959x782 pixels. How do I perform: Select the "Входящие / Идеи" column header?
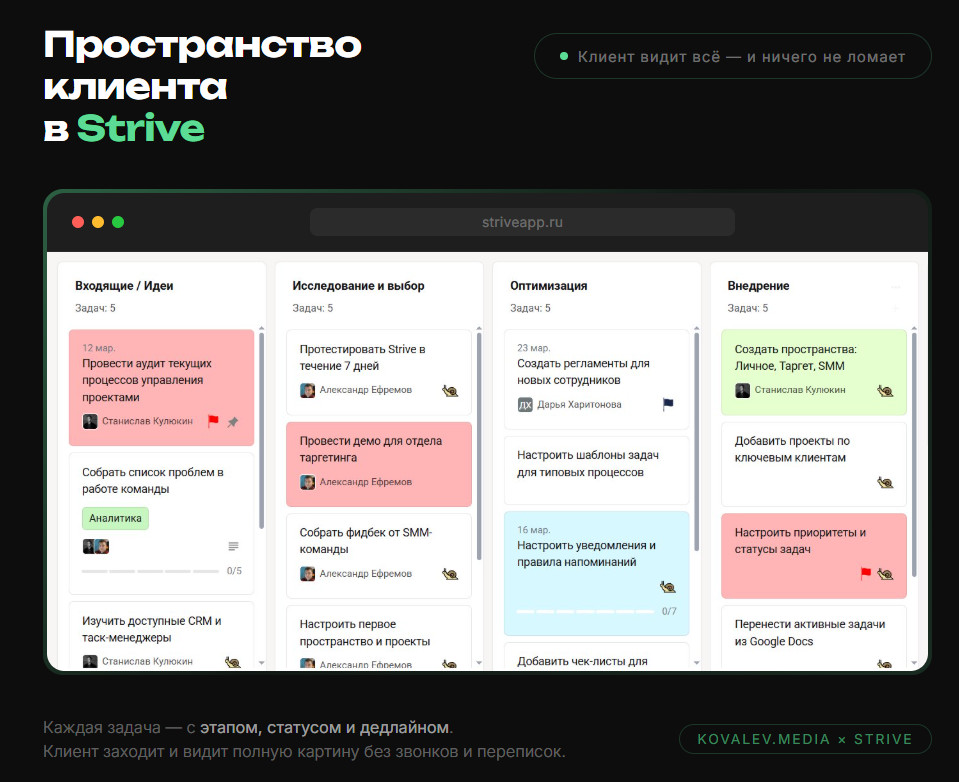click(x=124, y=286)
